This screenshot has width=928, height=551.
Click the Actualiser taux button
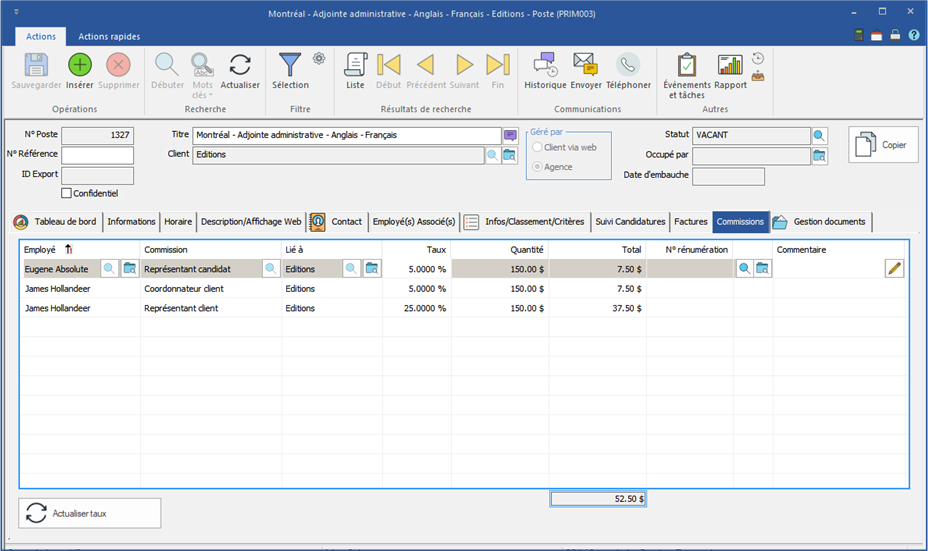point(90,513)
